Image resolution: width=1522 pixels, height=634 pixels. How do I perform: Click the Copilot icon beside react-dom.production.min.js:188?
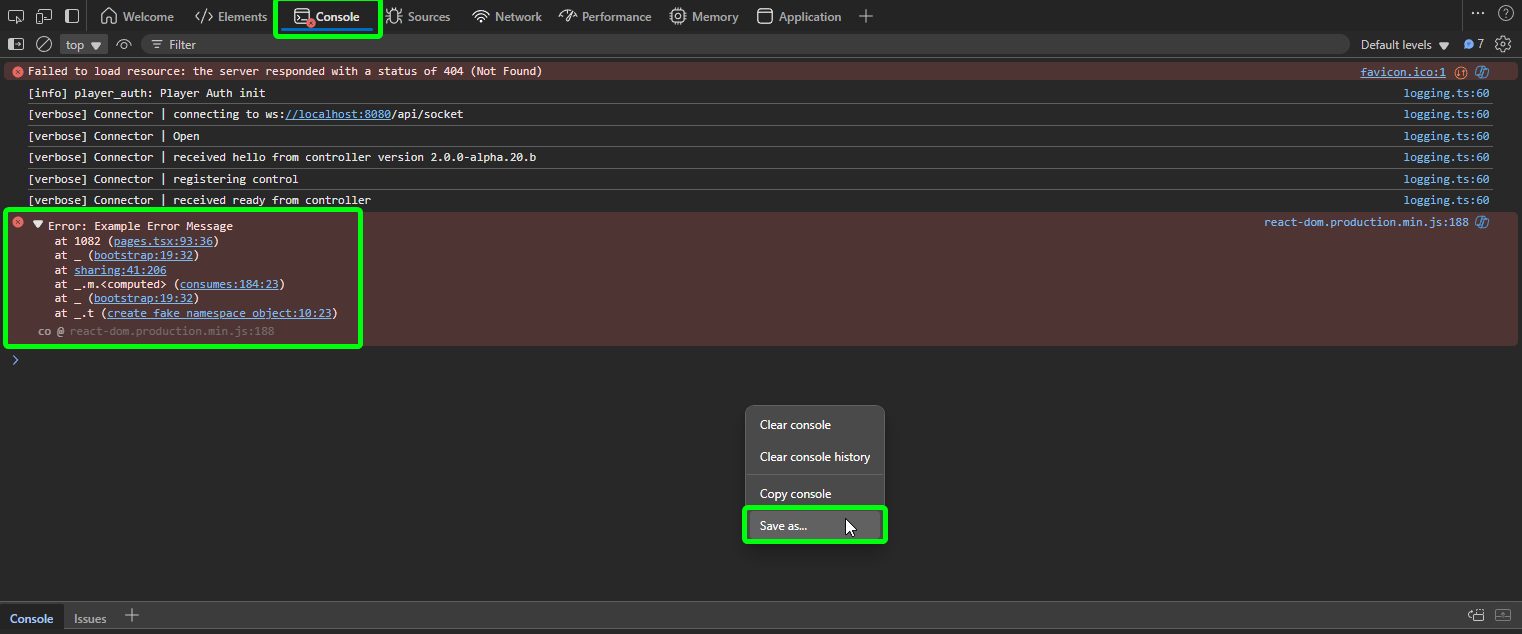1483,222
